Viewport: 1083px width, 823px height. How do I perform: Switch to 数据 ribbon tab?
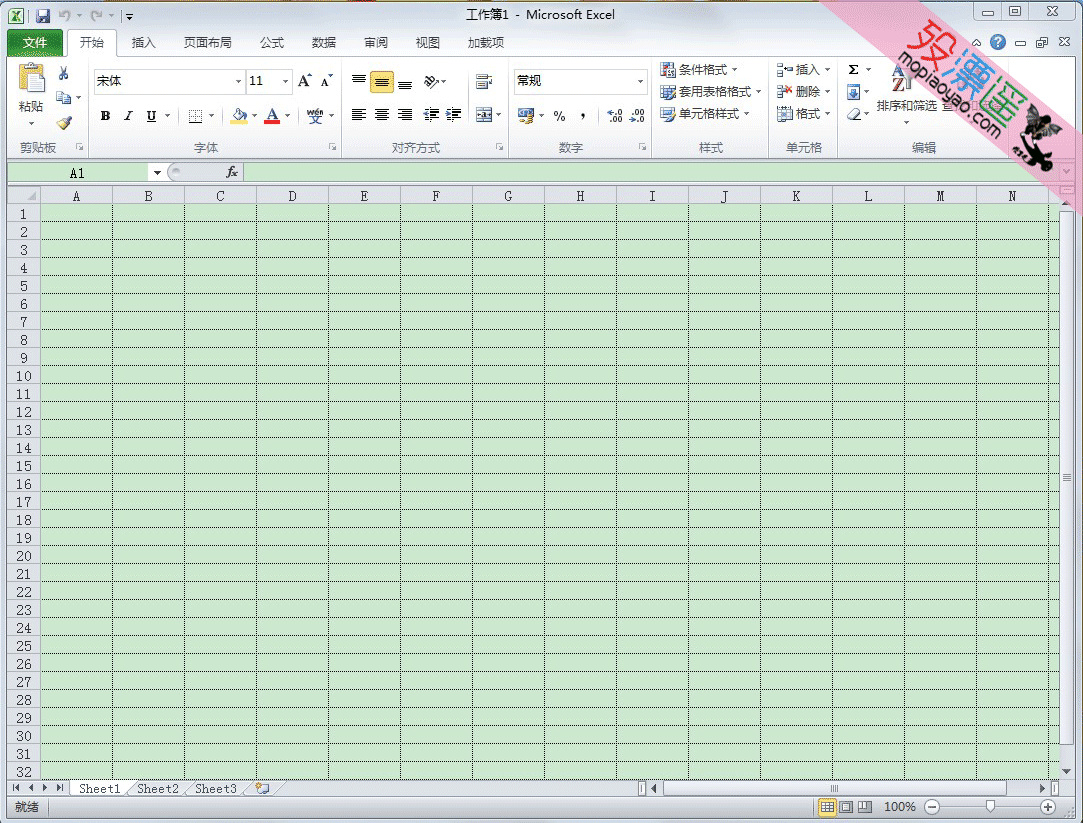coord(323,43)
